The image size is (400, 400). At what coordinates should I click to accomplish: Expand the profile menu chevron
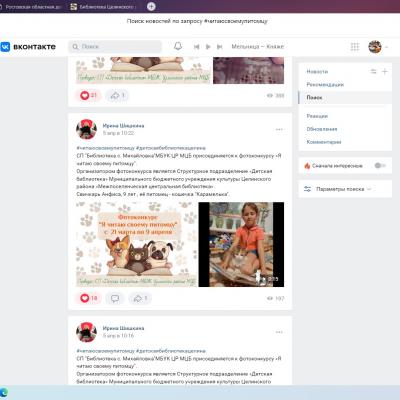tap(386, 47)
